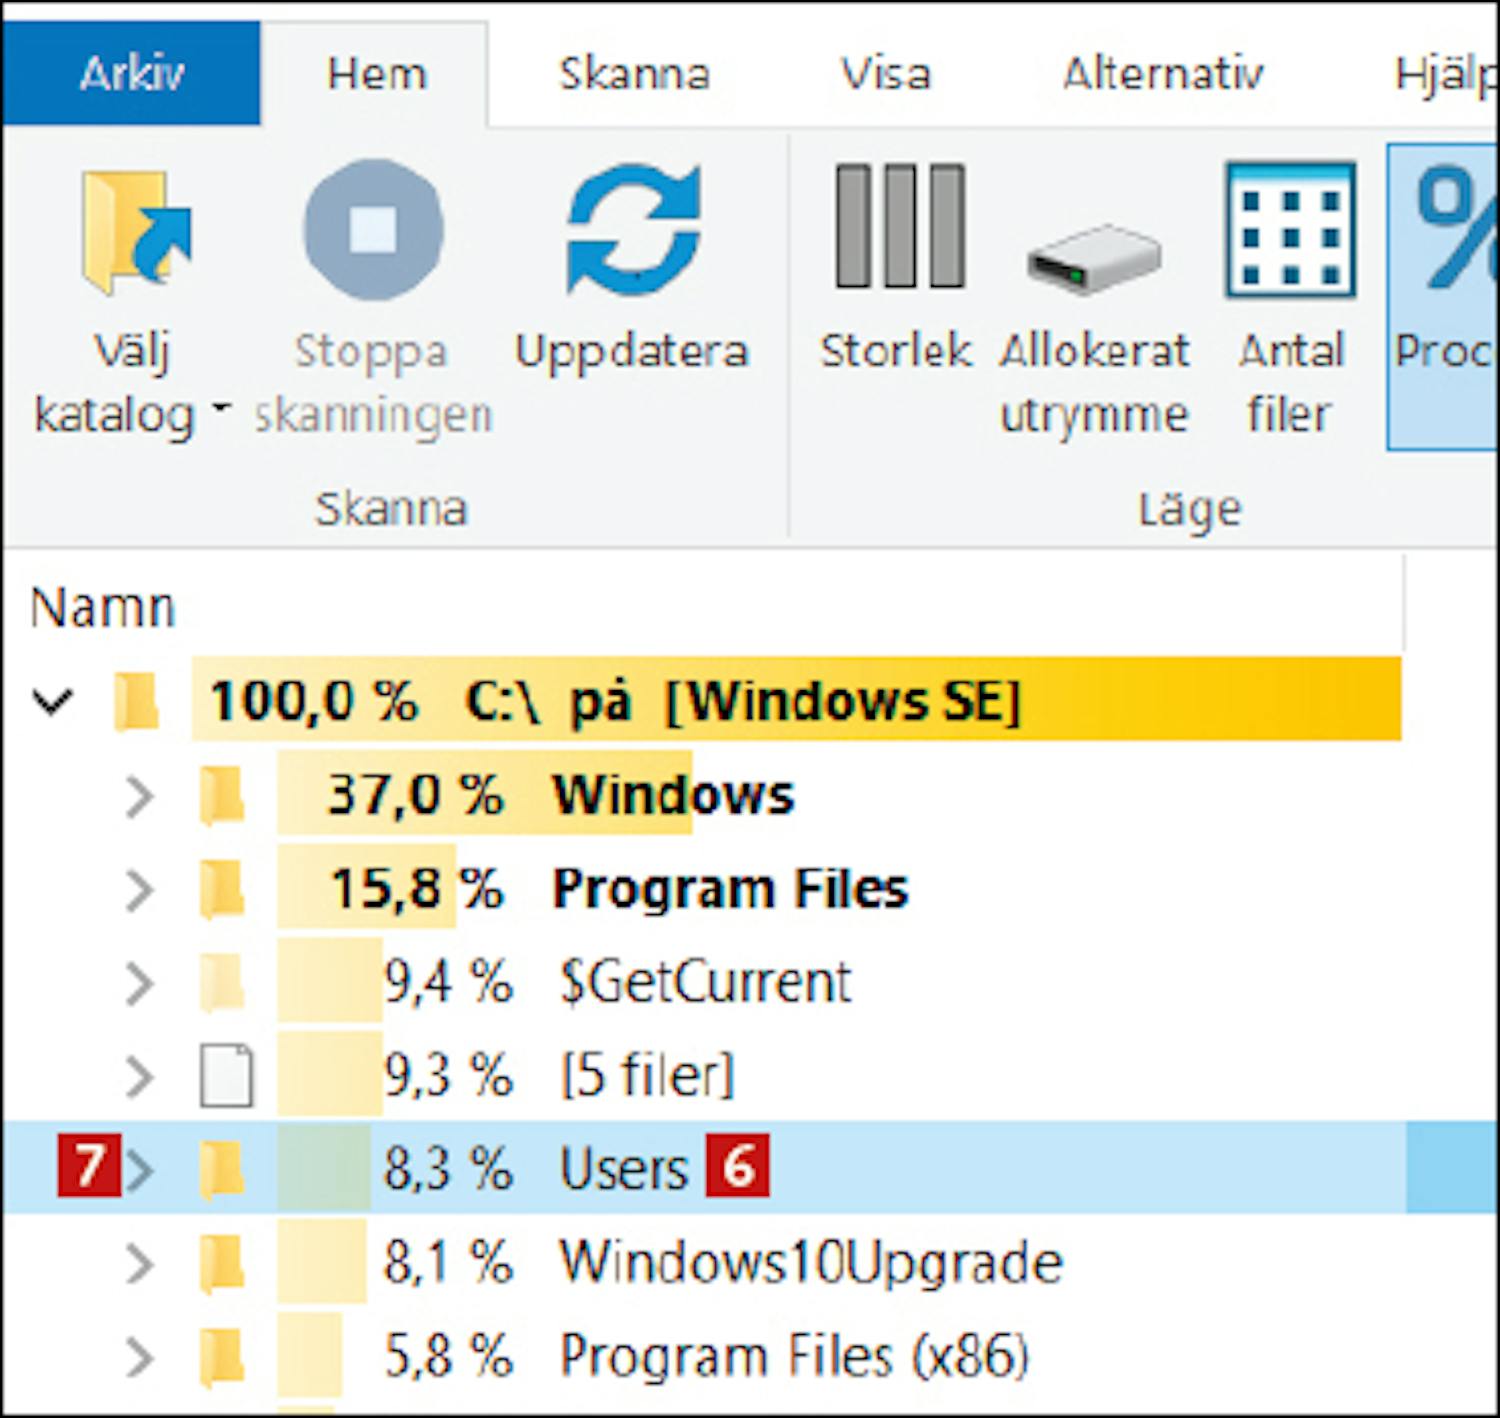Open the Arkiv menu tab
The height and width of the screenshot is (1418, 1500).
click(131, 73)
